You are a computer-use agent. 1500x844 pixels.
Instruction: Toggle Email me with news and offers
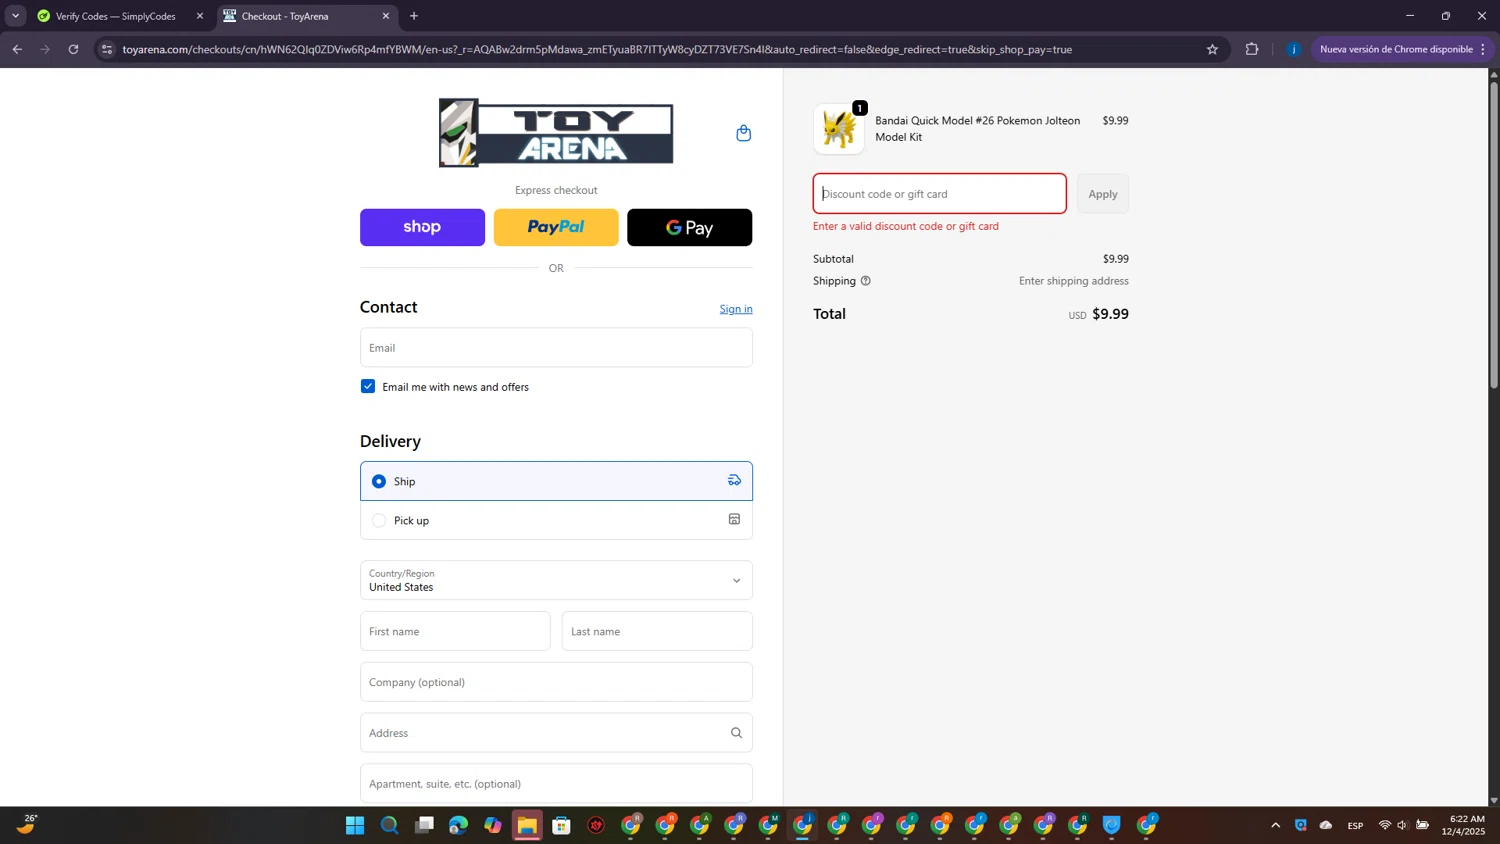point(368,387)
